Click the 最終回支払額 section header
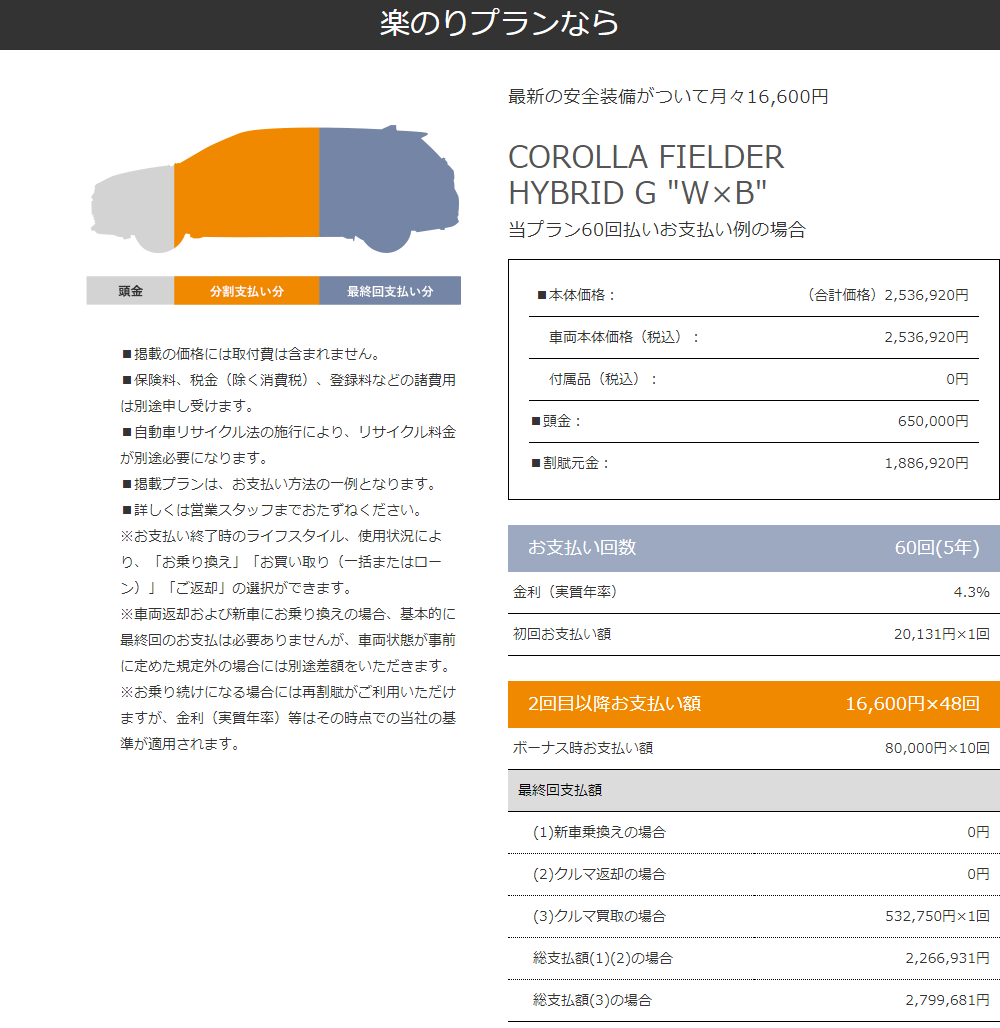Image resolution: width=1000 pixels, height=1028 pixels. point(753,791)
